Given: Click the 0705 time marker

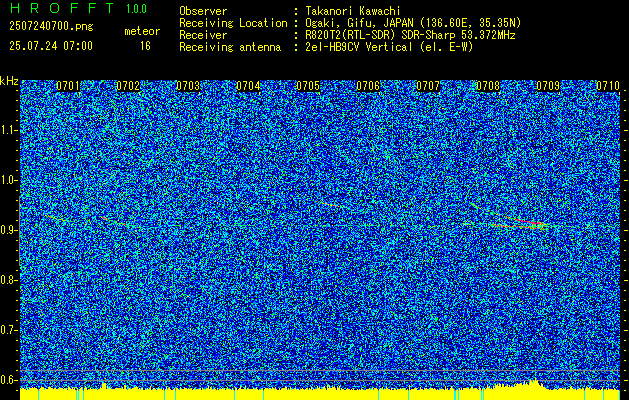Looking at the screenshot, I should tap(308, 85).
